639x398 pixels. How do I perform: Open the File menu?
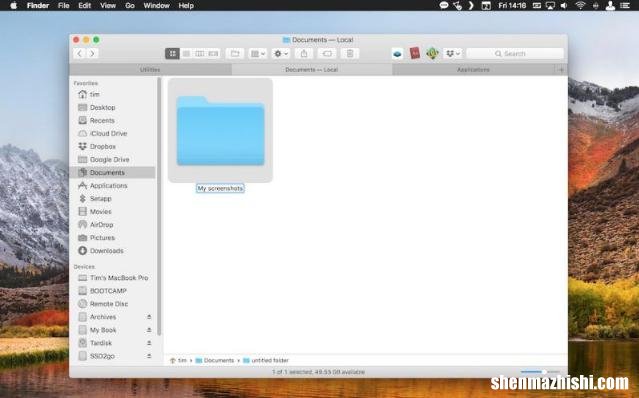click(64, 6)
